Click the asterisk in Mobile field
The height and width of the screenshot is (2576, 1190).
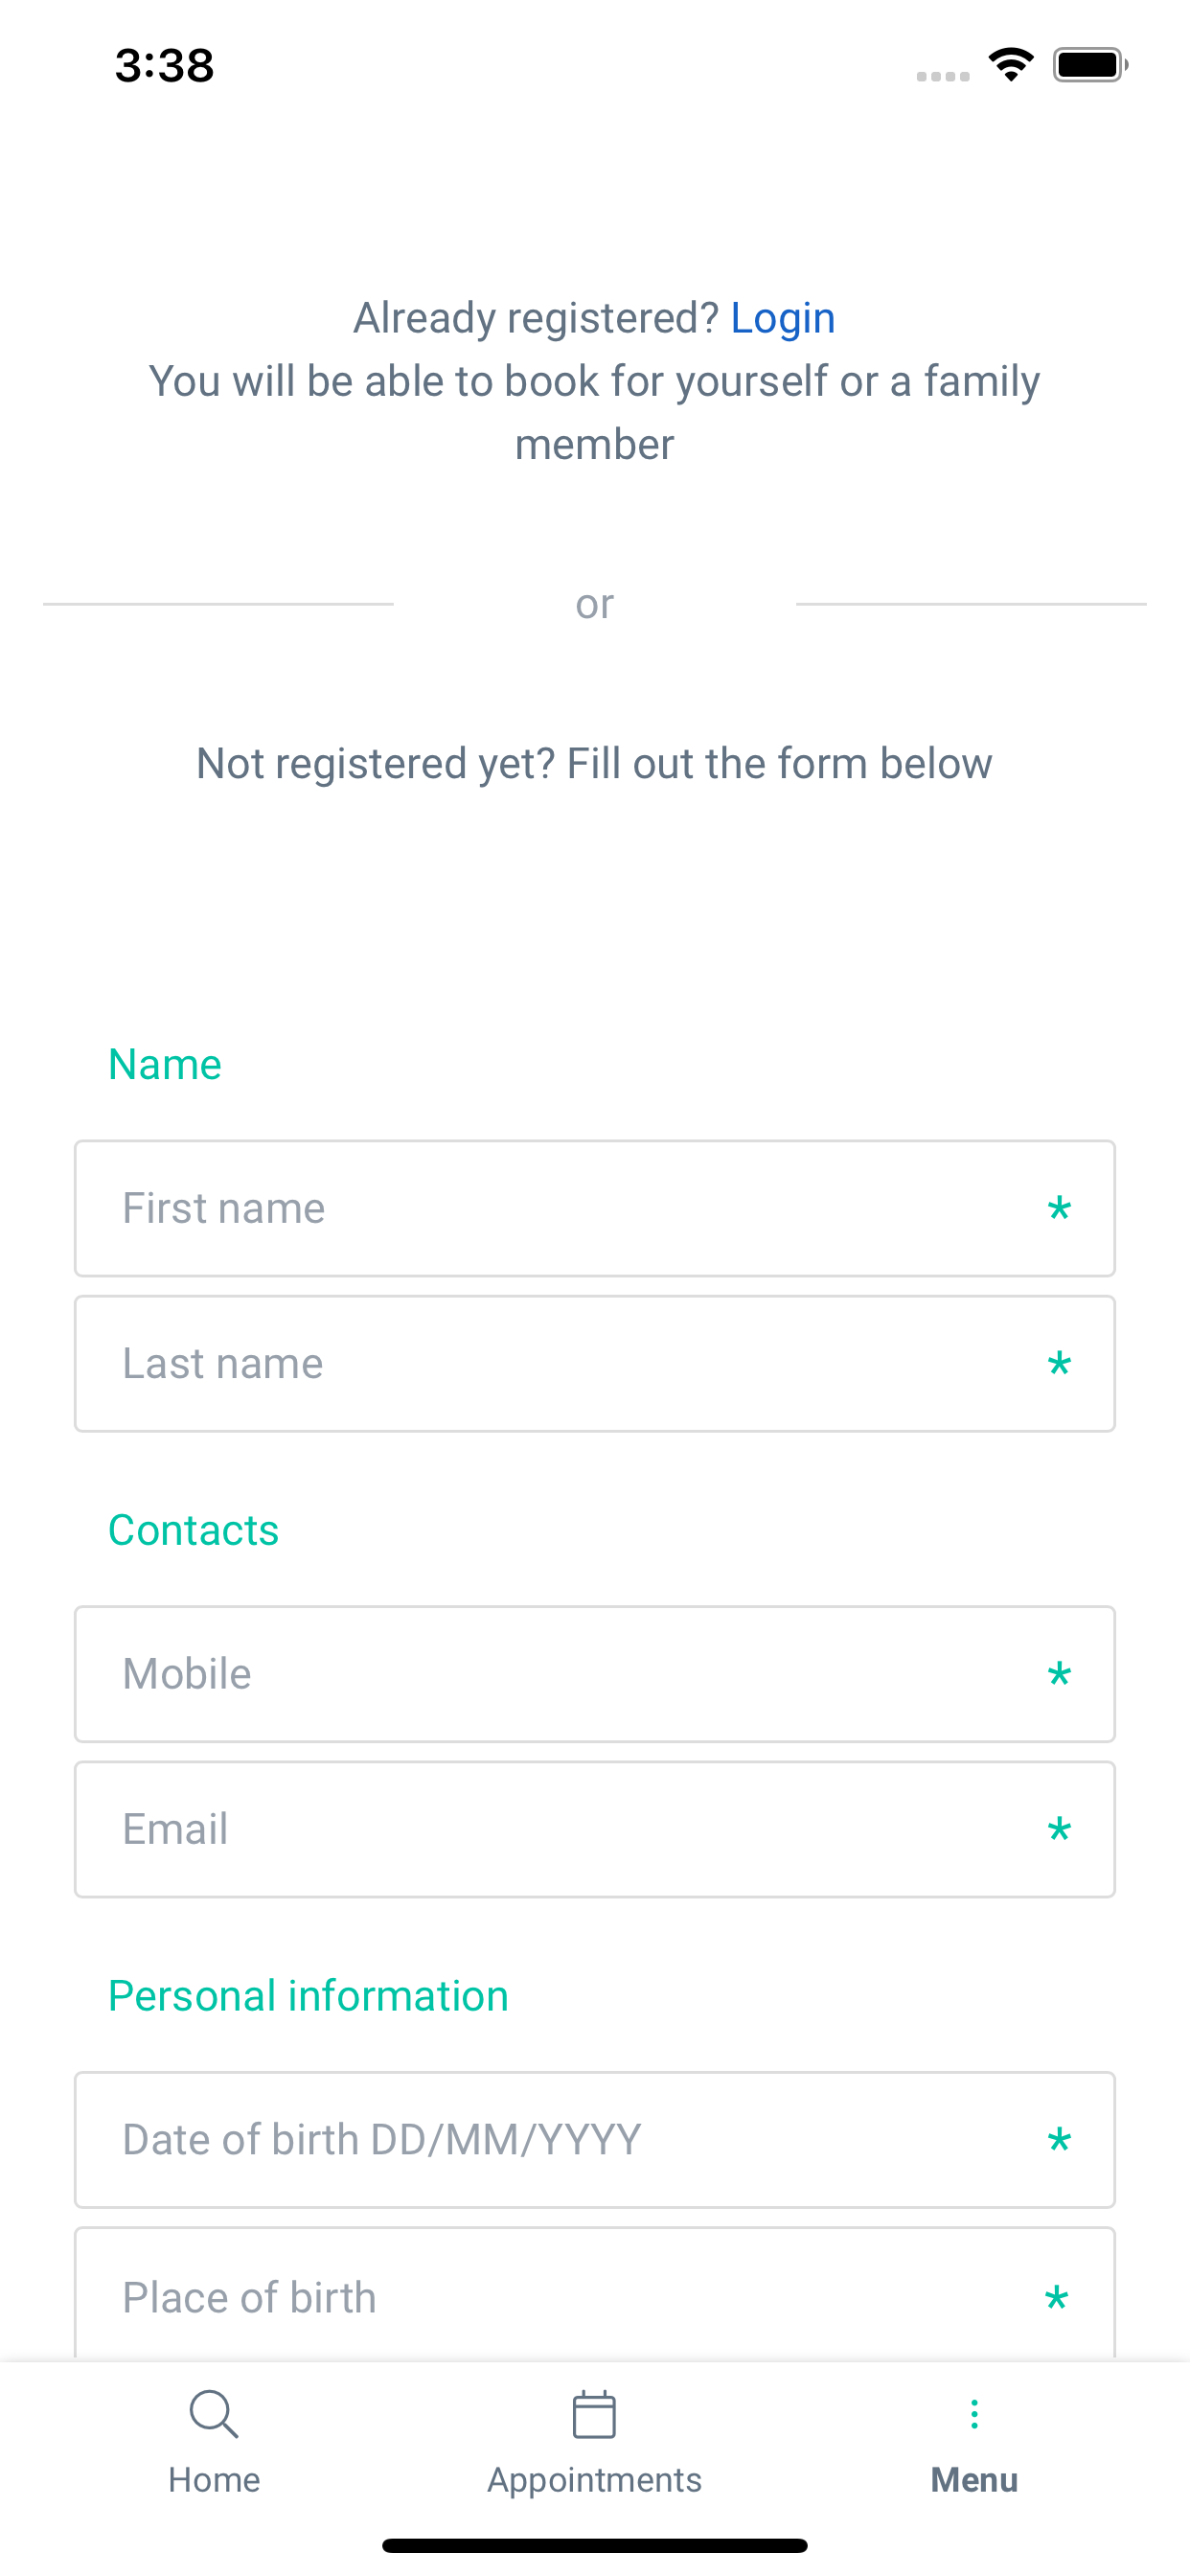pos(1059,1676)
